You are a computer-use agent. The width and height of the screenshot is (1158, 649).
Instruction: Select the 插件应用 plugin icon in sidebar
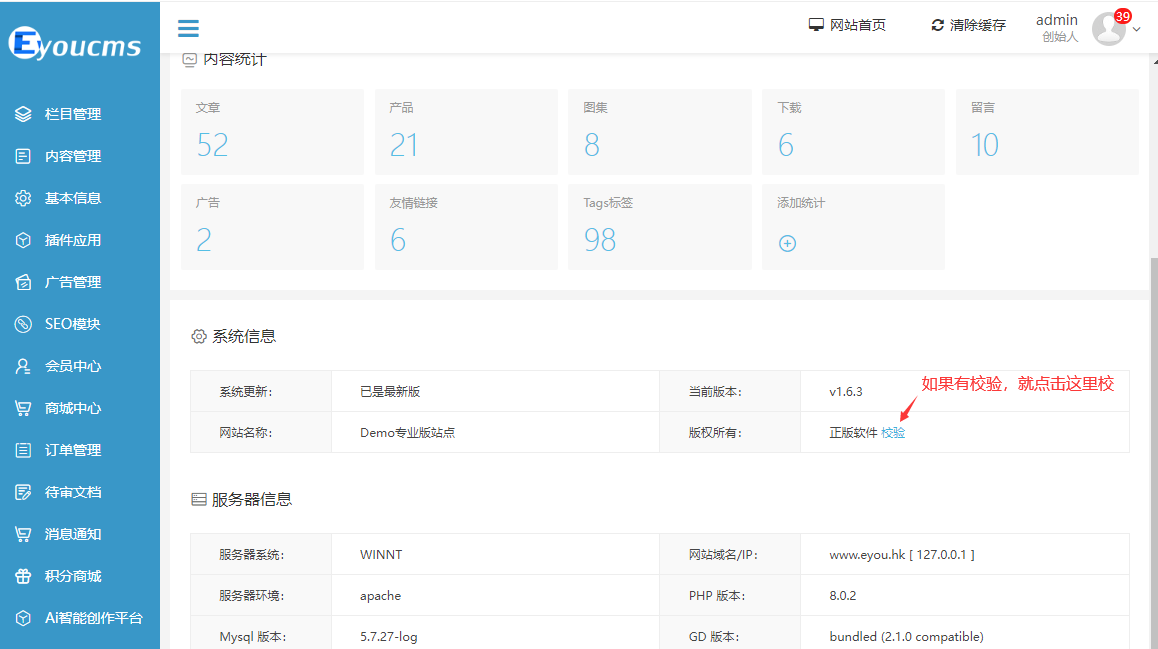click(x=23, y=239)
